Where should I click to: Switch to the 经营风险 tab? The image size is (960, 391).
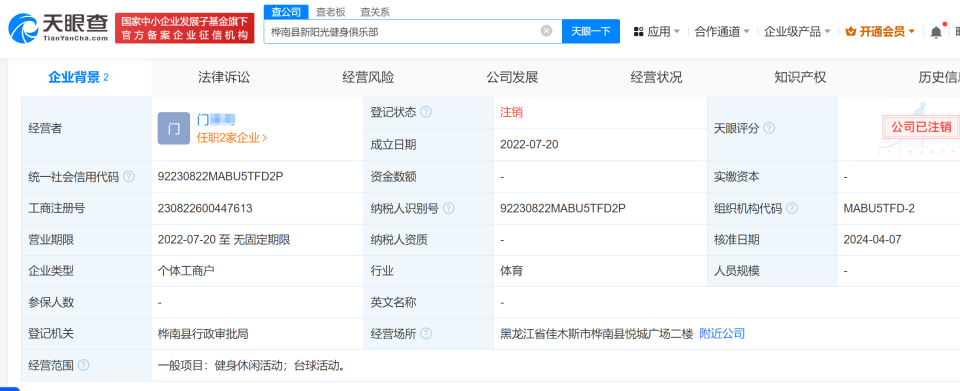[x=368, y=78]
